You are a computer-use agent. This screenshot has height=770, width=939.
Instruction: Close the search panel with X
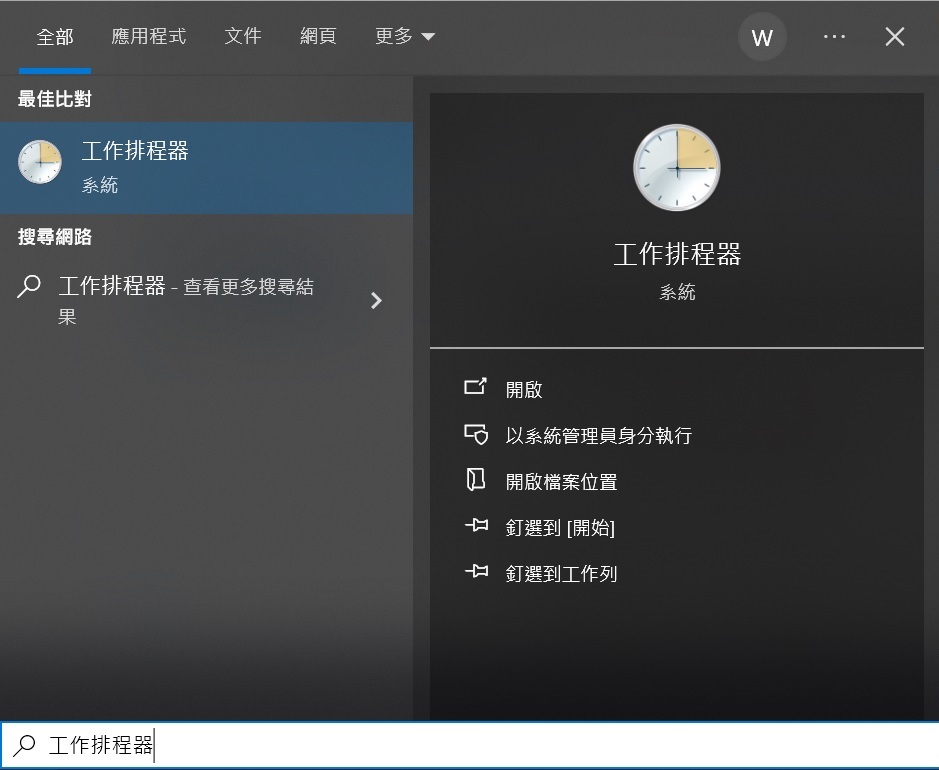click(895, 37)
